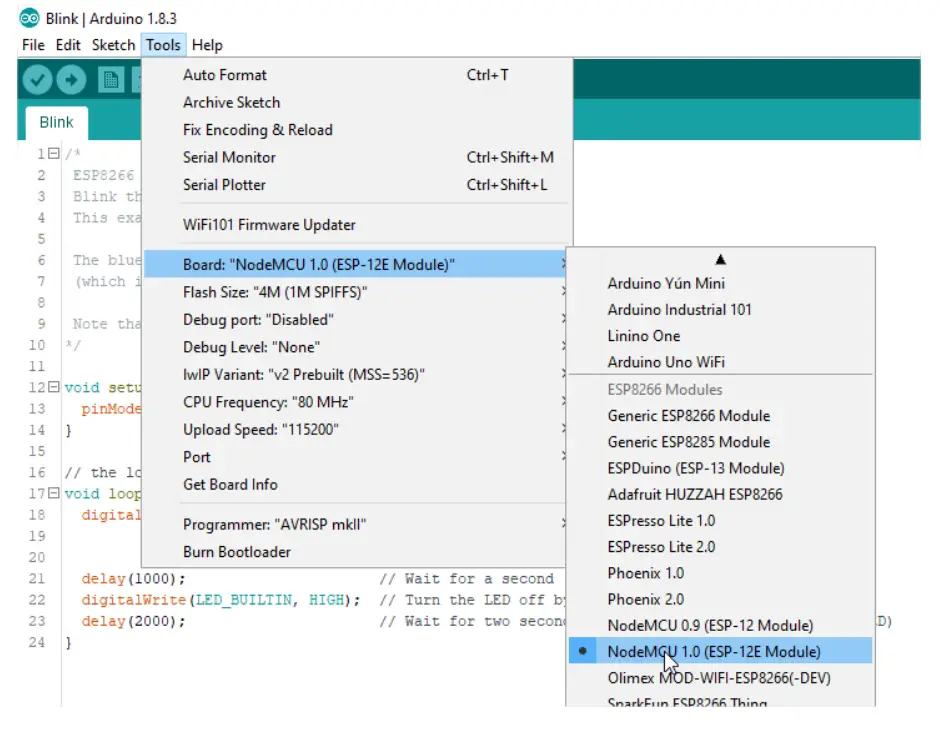Select Generic ESP8285 Module
Image resolution: width=940 pixels, height=737 pixels.
pyautogui.click(x=721, y=442)
